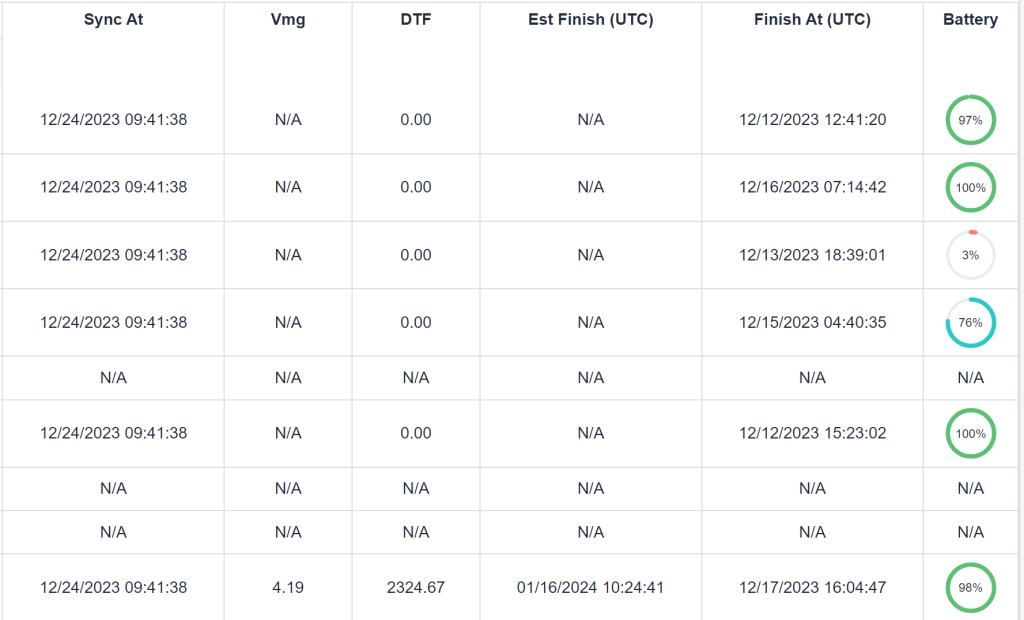This screenshot has width=1024, height=620.
Task: Sort by the Vmg column header
Action: 288,20
